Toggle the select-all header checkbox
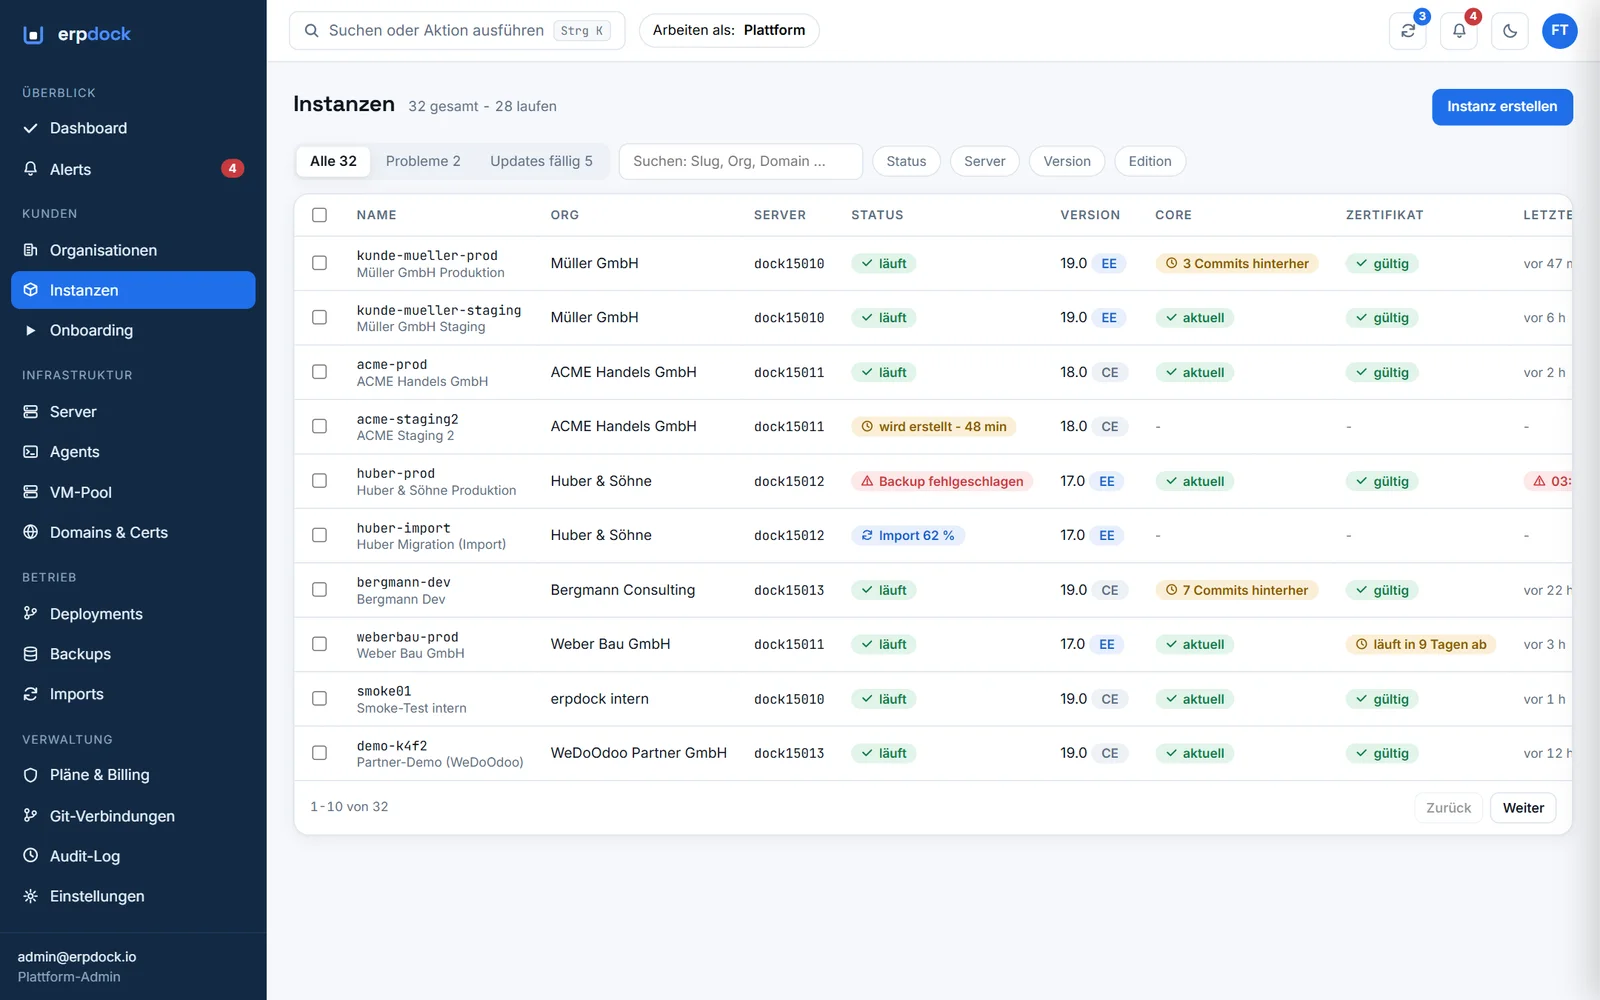Viewport: 1600px width, 1000px height. tap(319, 215)
